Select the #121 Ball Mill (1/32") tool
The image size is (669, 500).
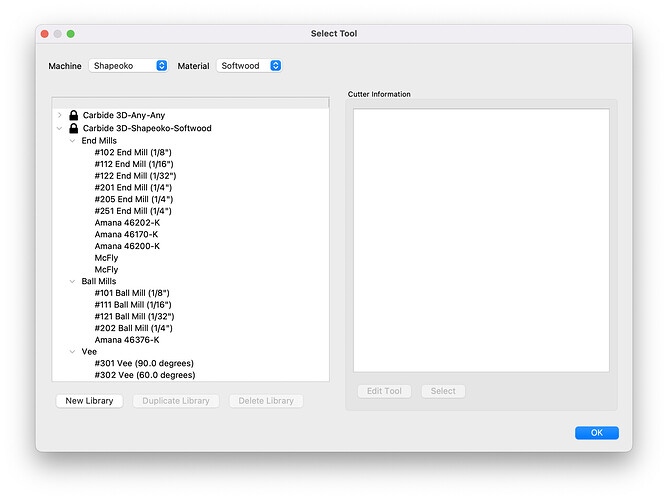pyautogui.click(x=134, y=317)
